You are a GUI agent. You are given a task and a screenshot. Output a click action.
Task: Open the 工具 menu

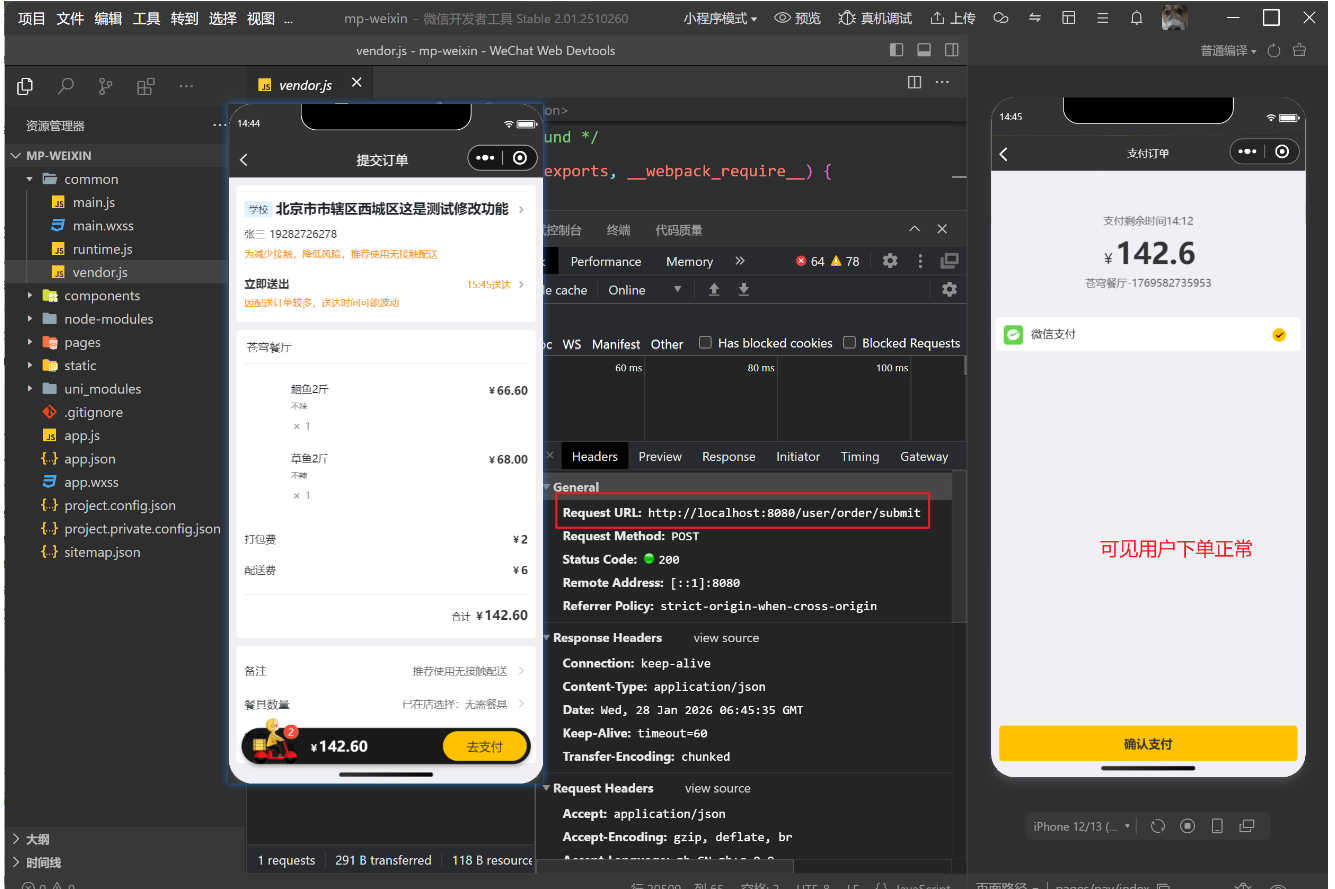[147, 18]
